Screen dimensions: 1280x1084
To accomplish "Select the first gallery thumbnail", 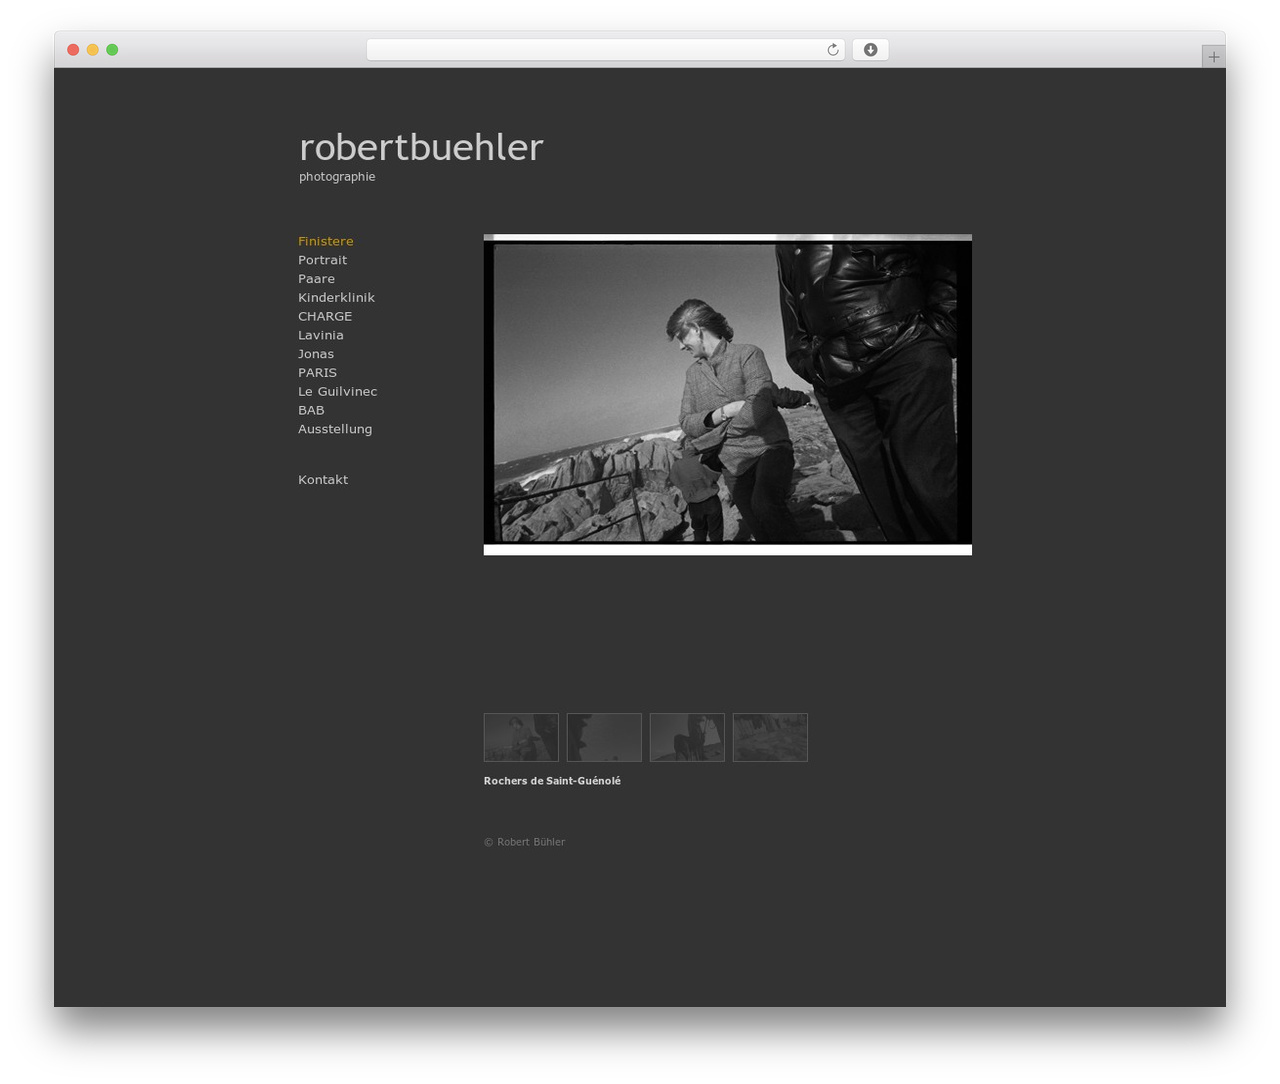I will click(521, 737).
